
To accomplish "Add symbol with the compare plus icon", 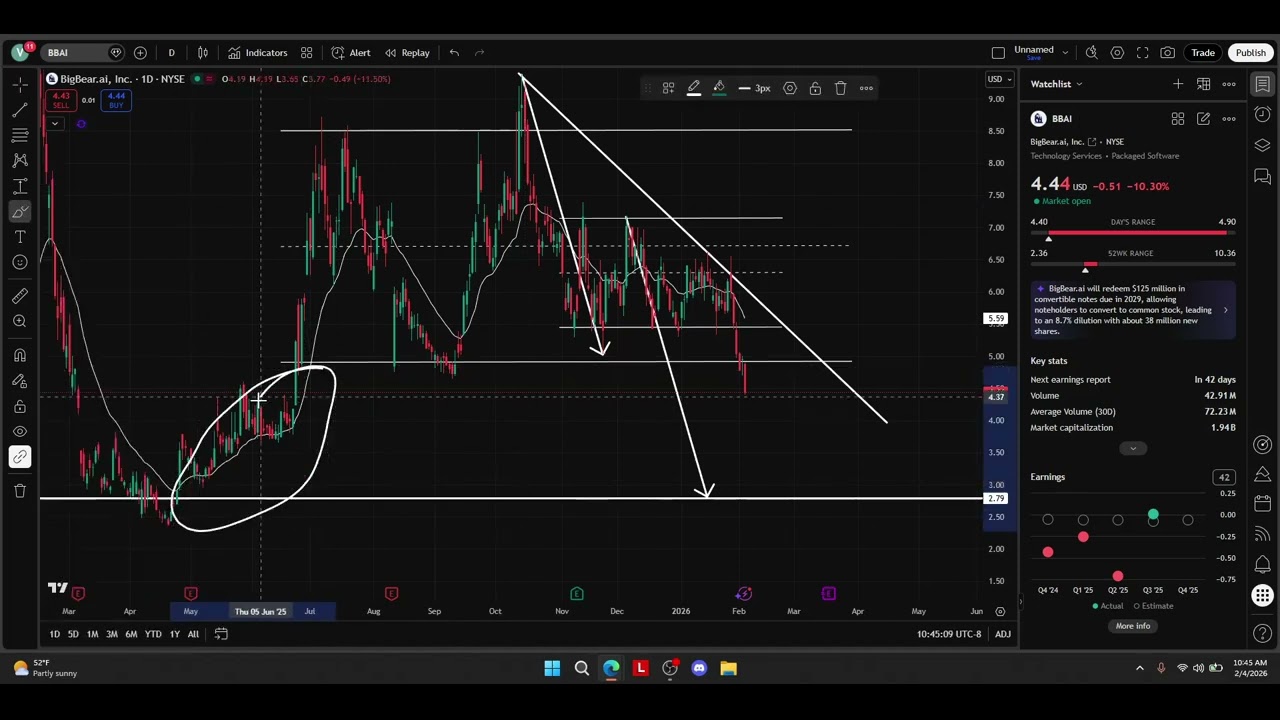I will (x=140, y=53).
